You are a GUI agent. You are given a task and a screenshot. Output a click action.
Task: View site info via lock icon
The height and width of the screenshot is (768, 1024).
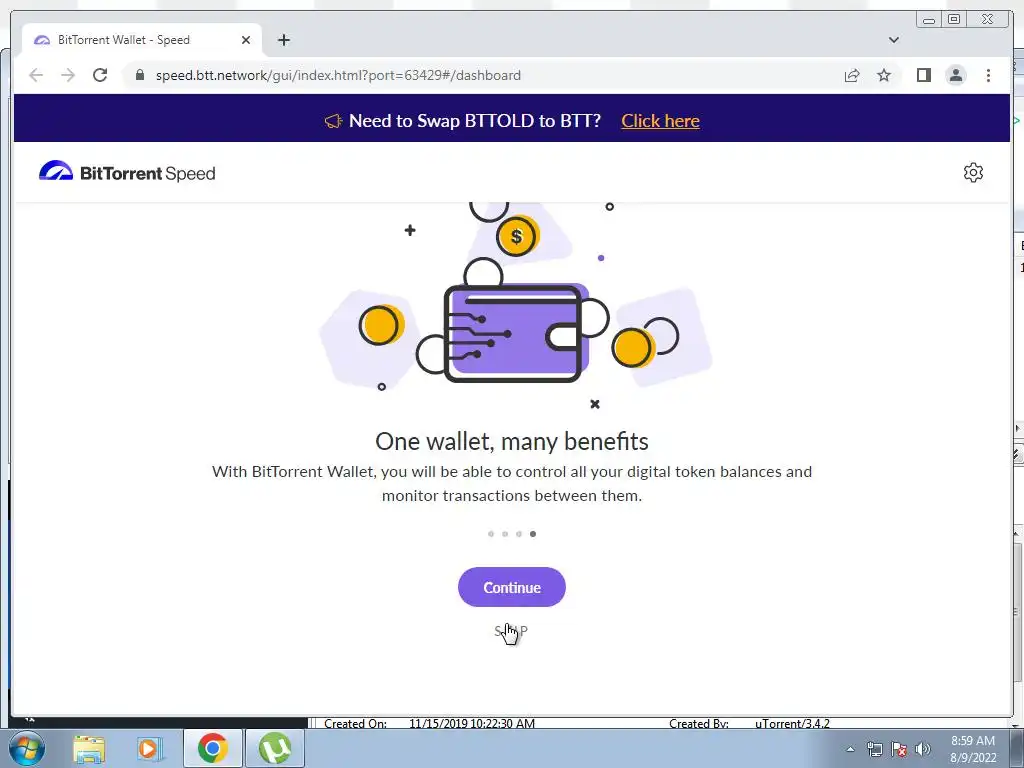pyautogui.click(x=139, y=75)
